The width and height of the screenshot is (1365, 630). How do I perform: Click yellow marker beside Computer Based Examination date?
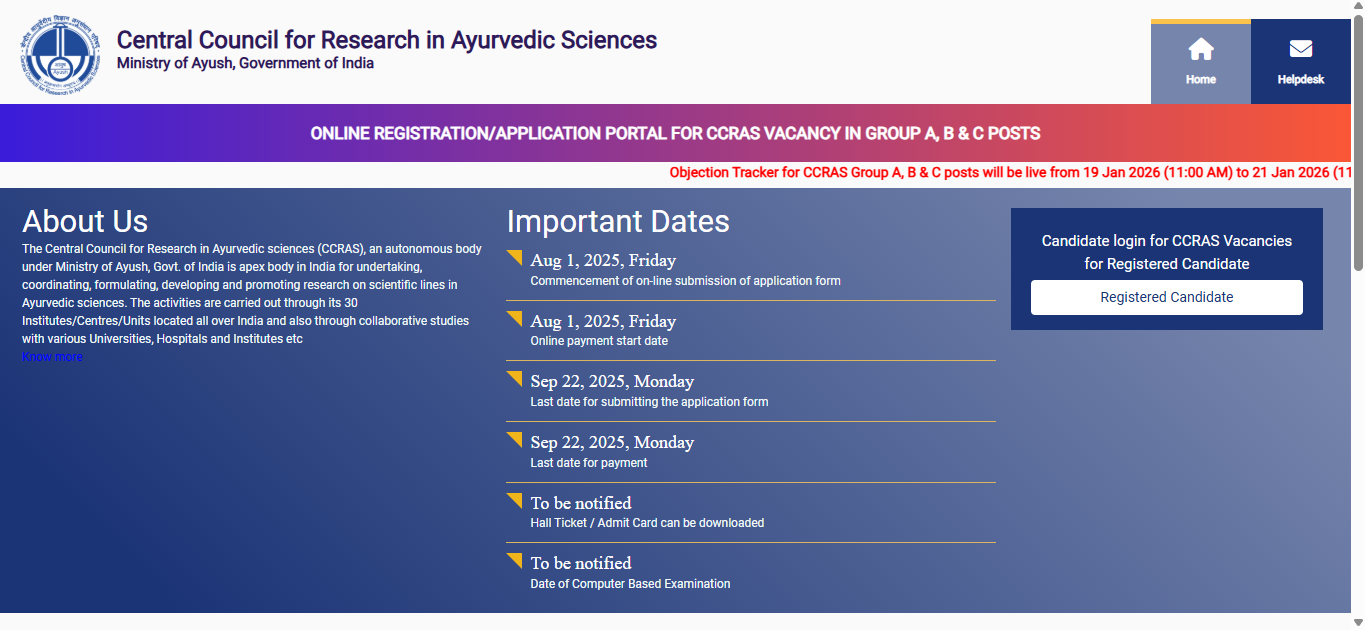click(515, 560)
